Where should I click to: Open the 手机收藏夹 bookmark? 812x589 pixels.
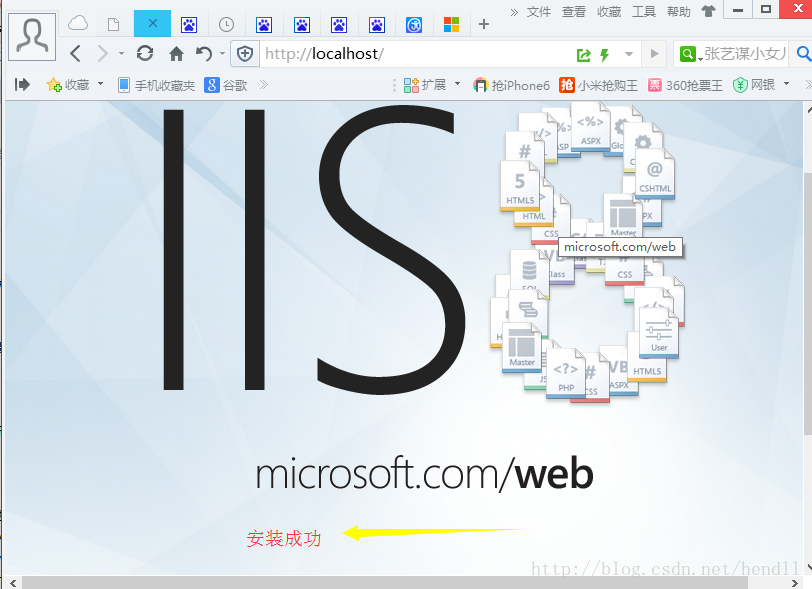point(156,85)
